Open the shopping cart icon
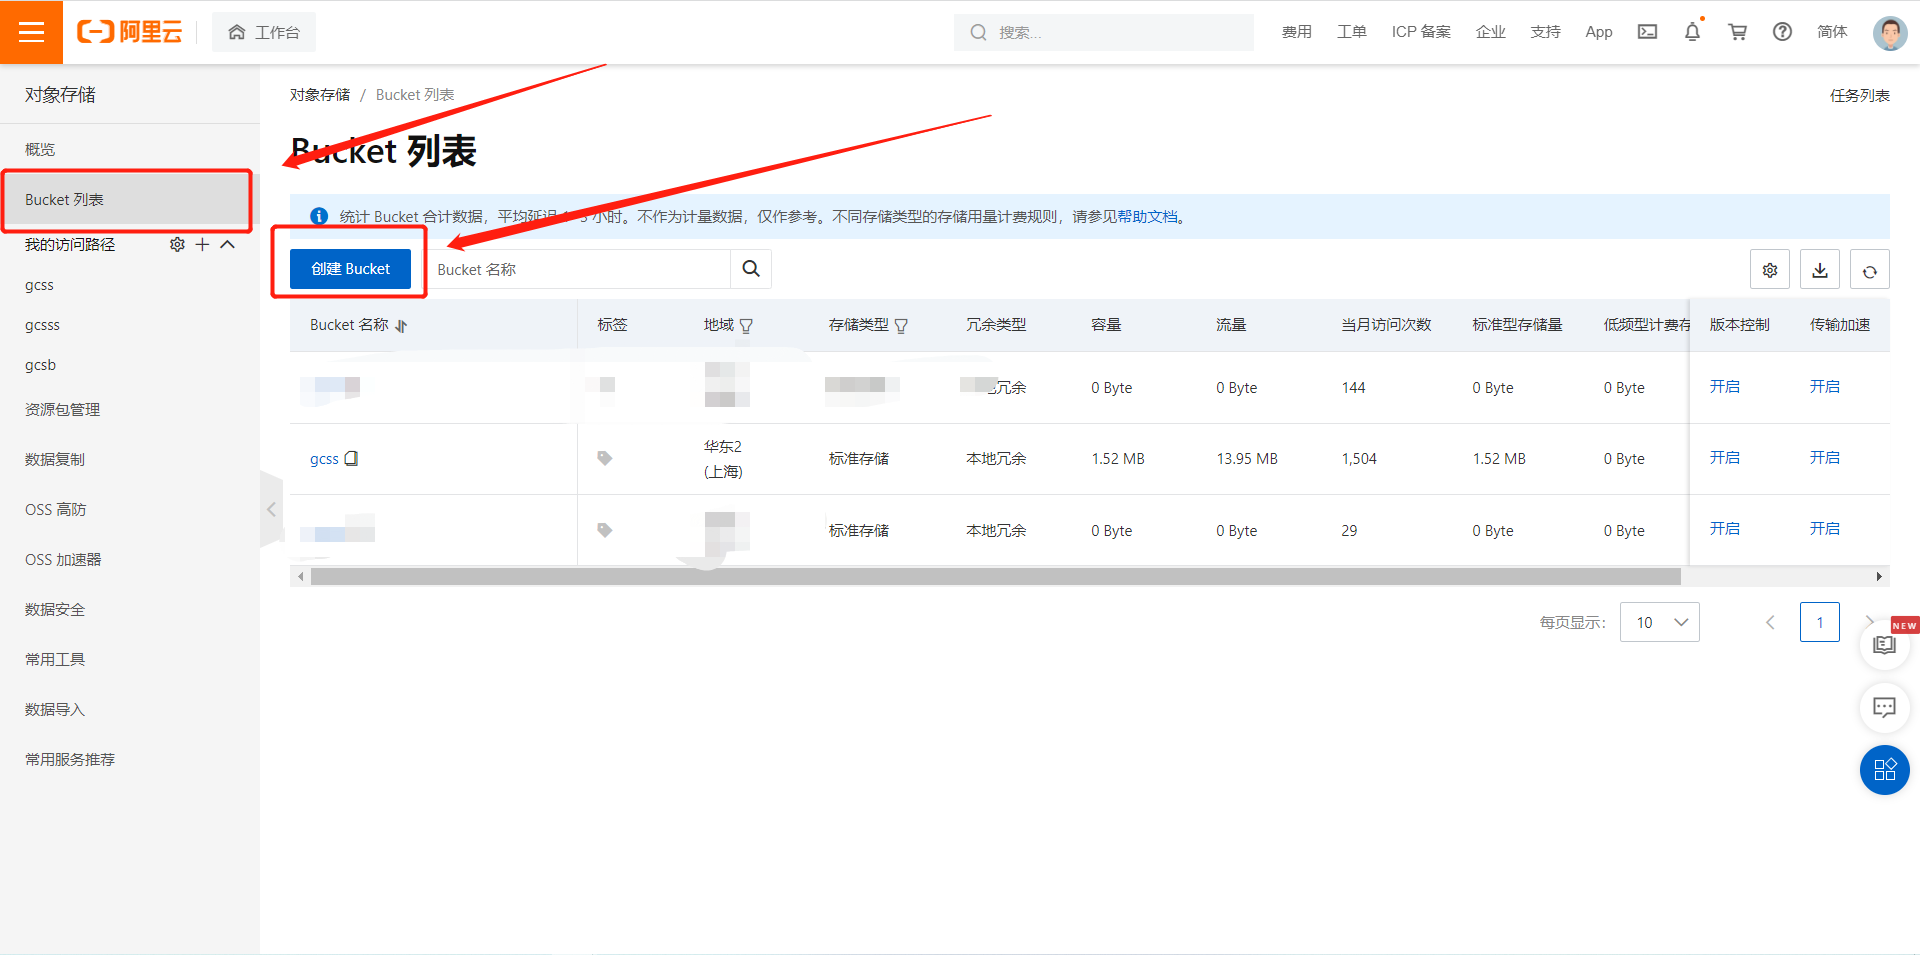This screenshot has width=1920, height=955. (x=1737, y=32)
